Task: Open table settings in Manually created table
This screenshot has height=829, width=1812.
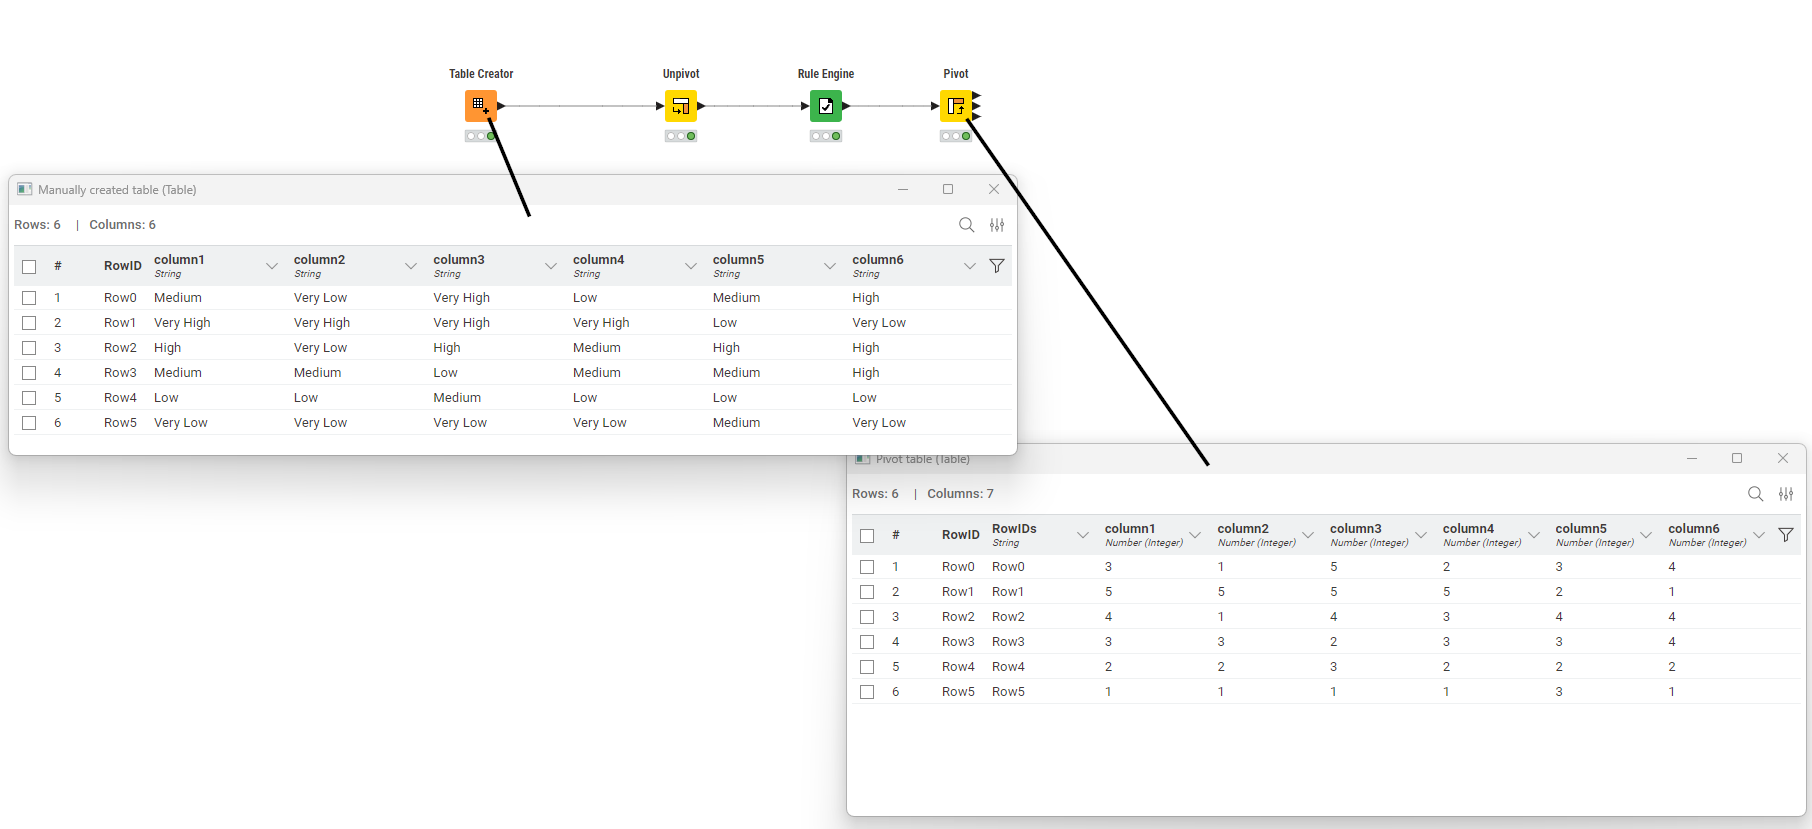Action: 997,225
